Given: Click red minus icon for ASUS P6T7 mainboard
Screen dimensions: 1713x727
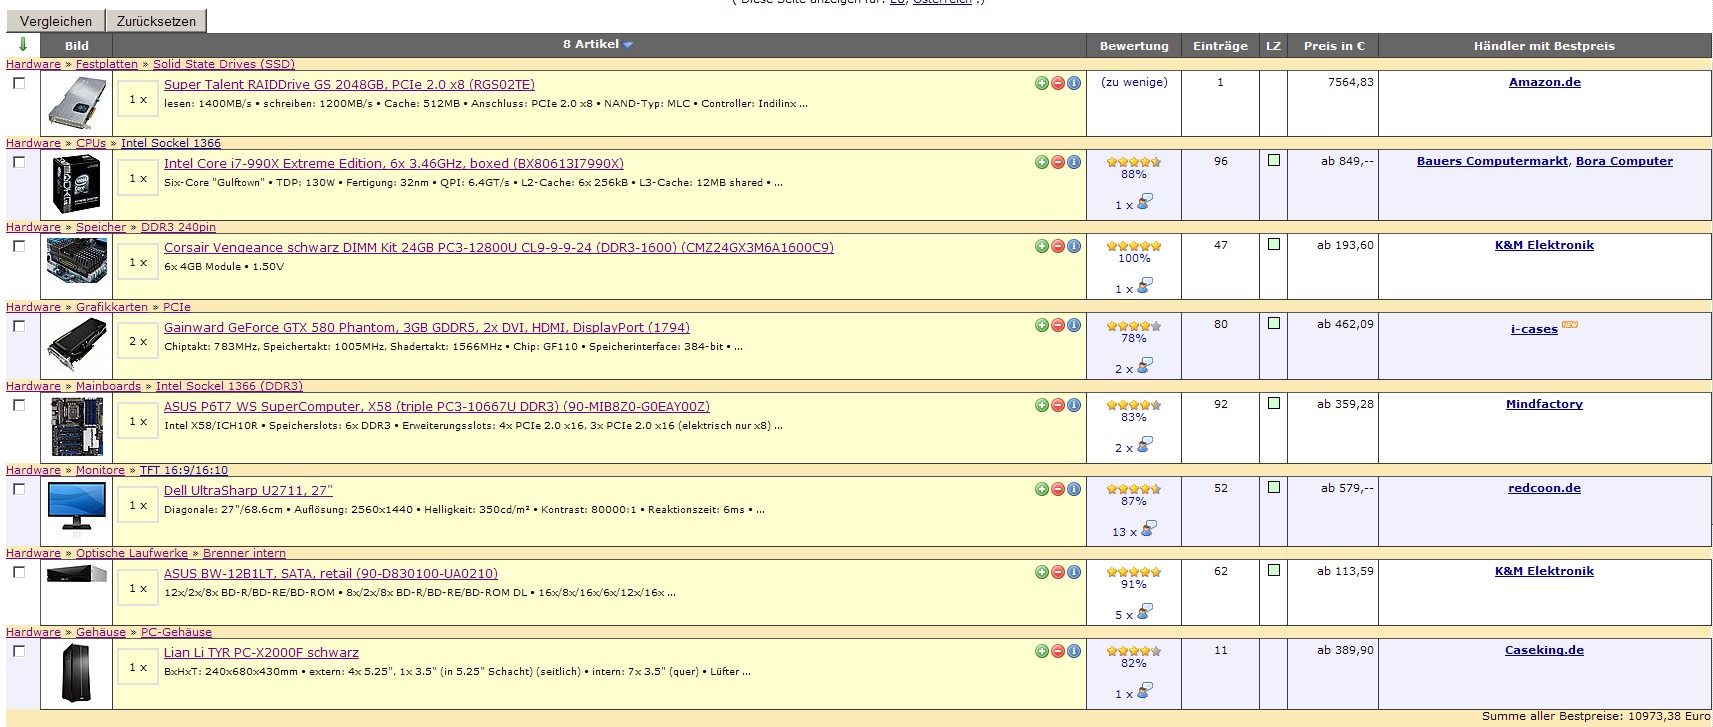Looking at the screenshot, I should click(1058, 405).
